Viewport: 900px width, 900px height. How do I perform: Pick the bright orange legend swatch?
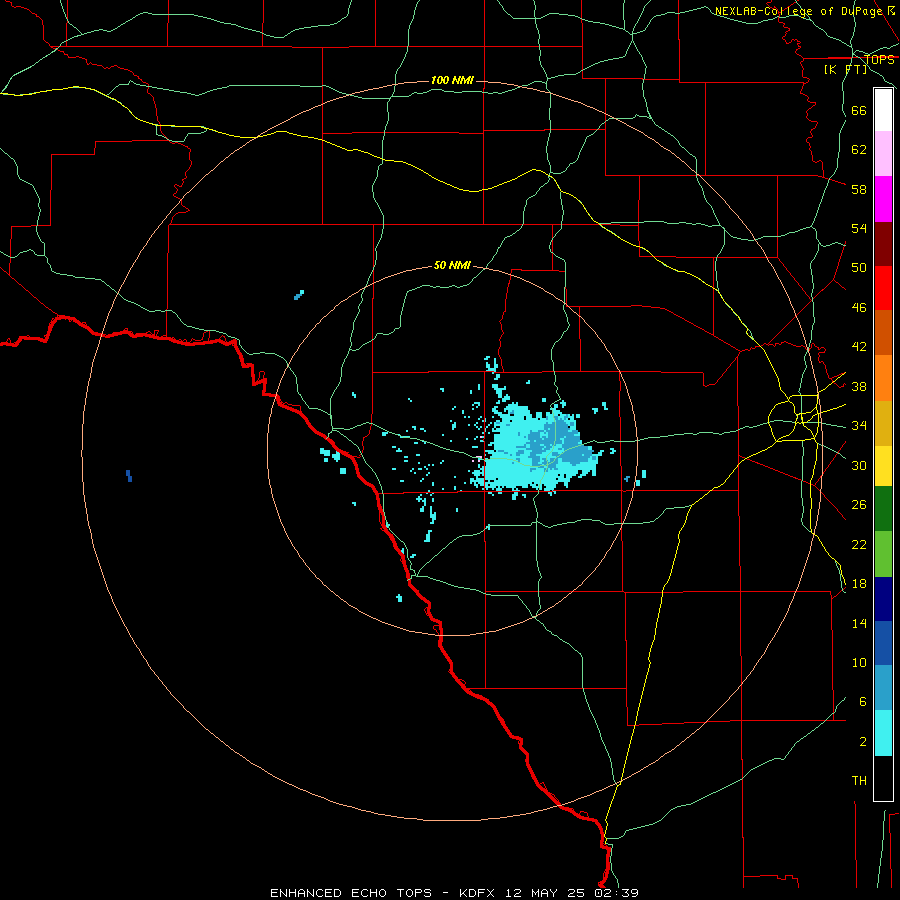pos(883,378)
